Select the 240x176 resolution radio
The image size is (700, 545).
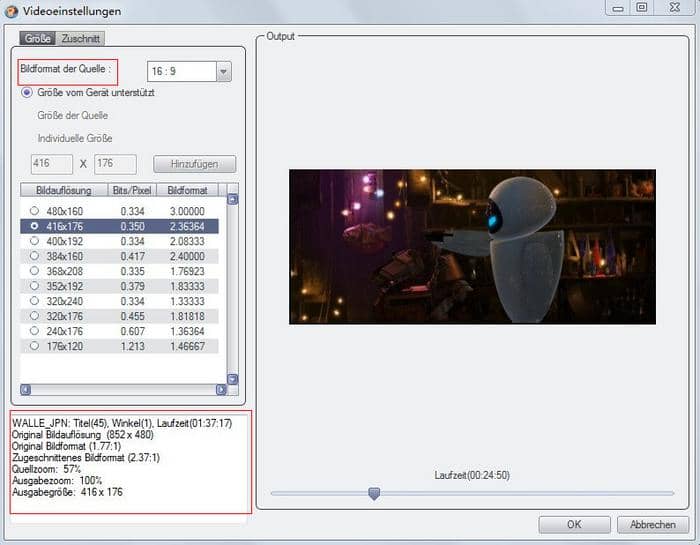[x=34, y=331]
